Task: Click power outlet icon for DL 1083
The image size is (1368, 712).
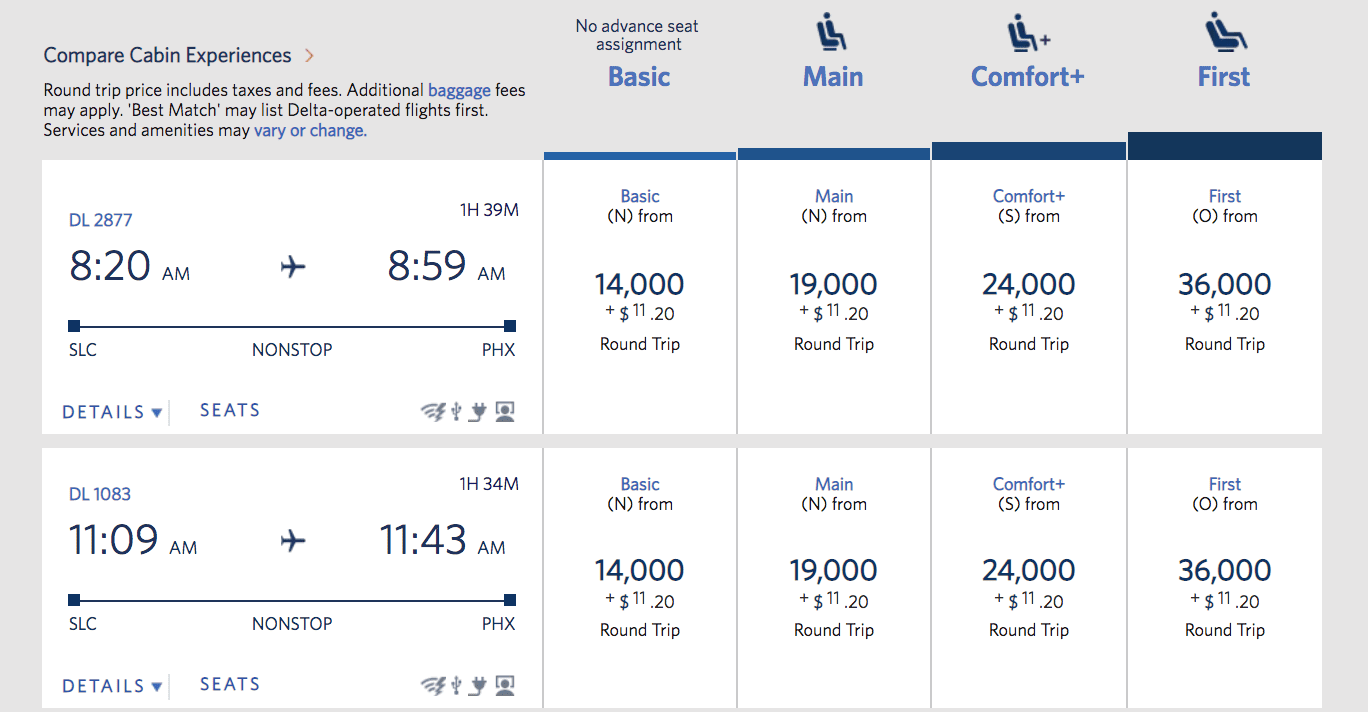Action: 478,685
